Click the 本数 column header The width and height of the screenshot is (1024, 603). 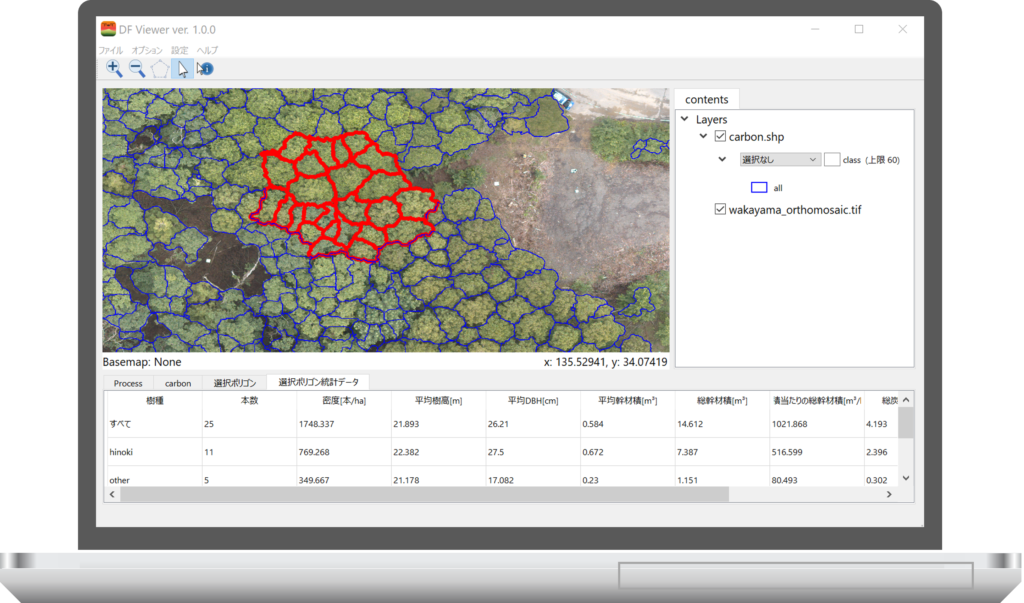(249, 400)
